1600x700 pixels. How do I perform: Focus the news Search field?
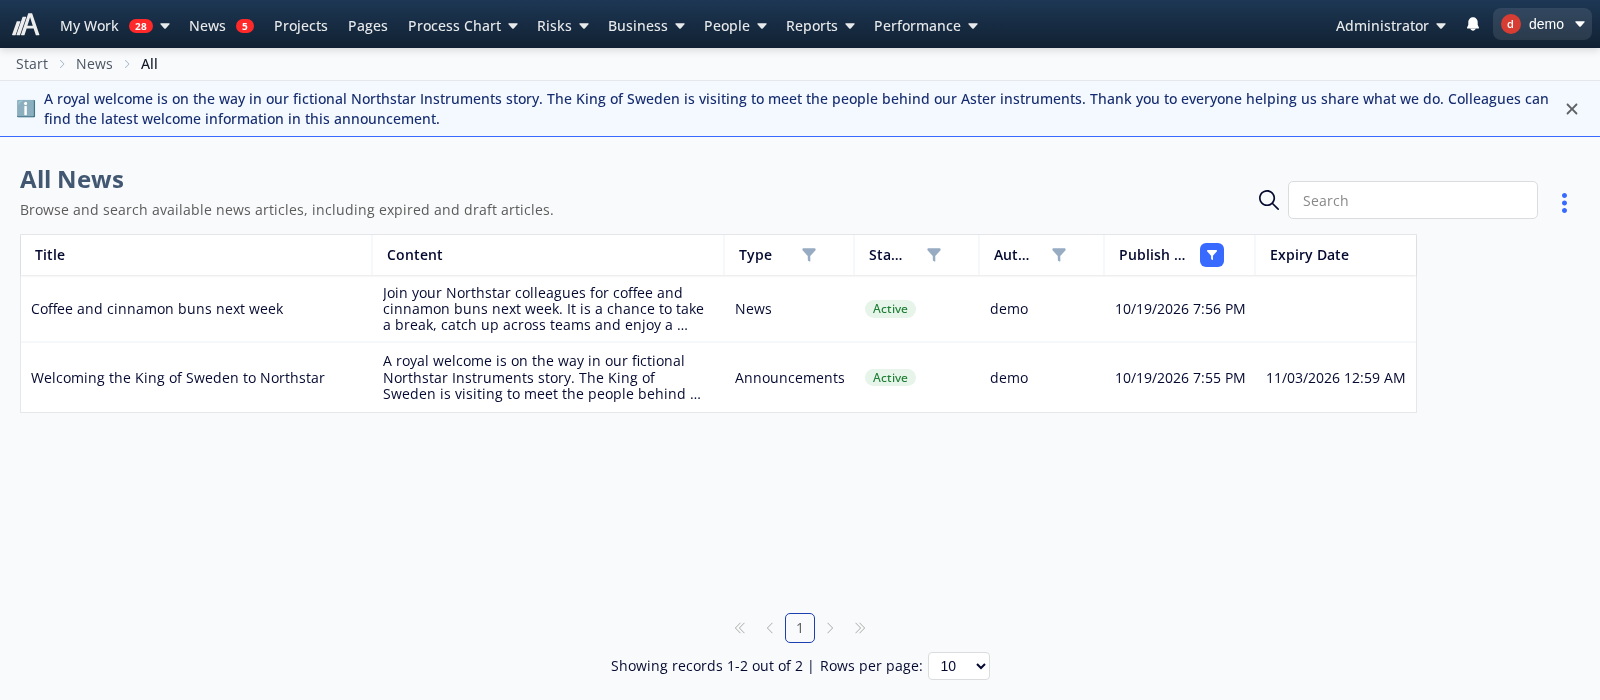coord(1412,200)
